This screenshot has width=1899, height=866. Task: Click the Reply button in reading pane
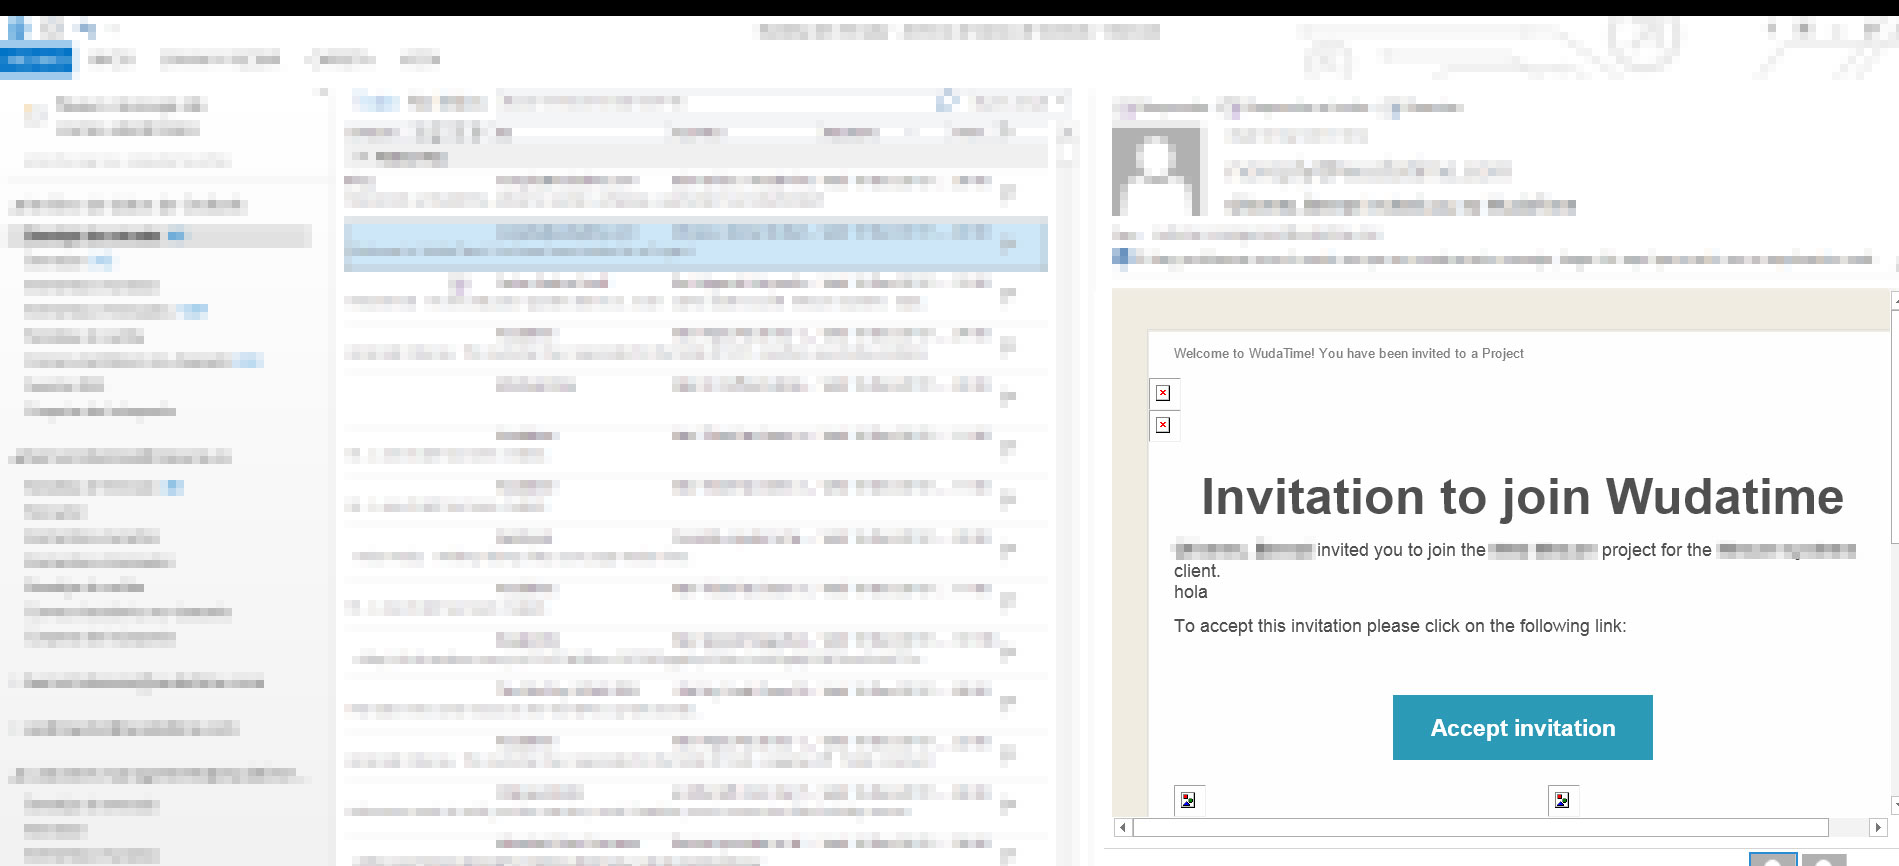(1161, 107)
